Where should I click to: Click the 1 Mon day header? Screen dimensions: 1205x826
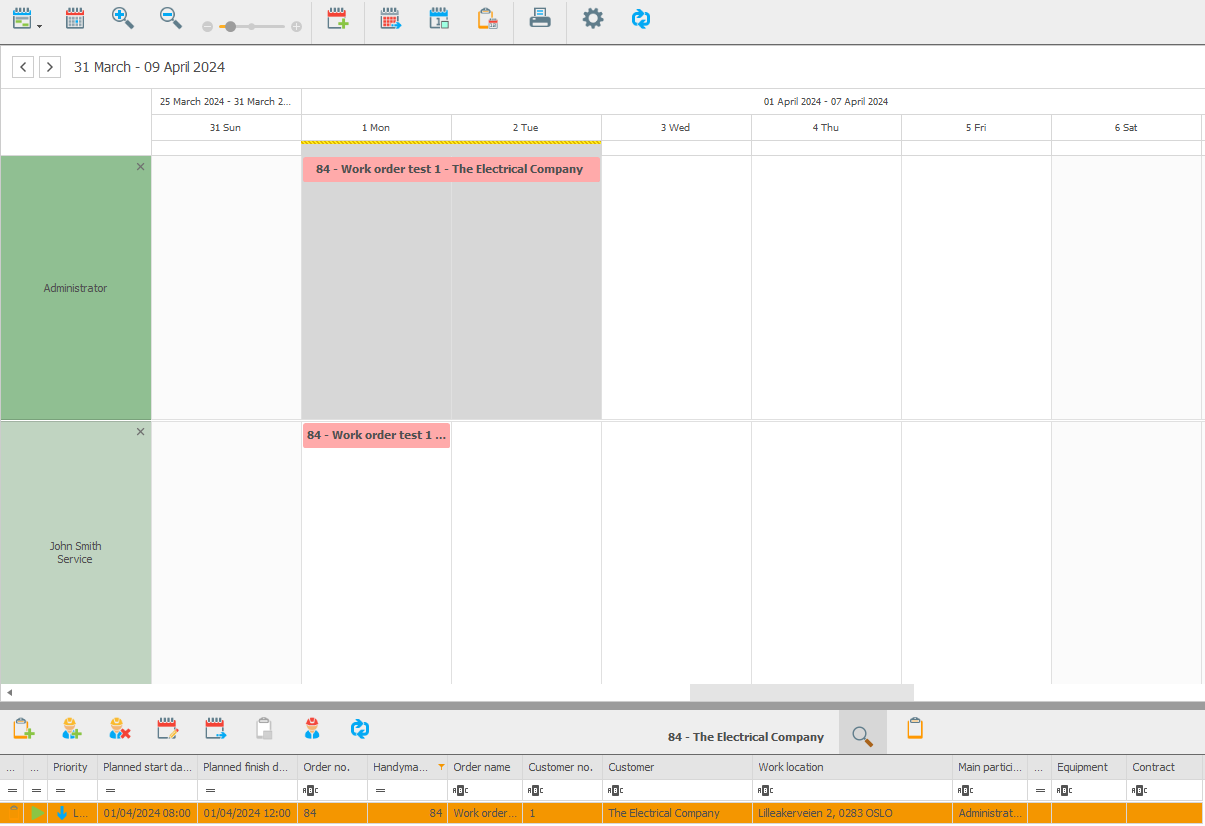(376, 128)
